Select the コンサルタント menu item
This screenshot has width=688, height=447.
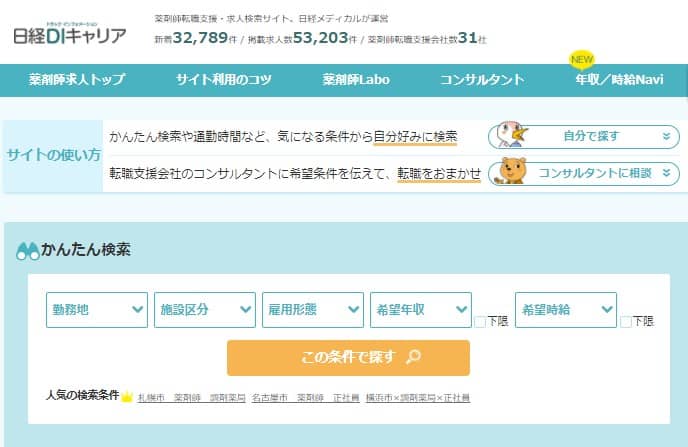(482, 79)
